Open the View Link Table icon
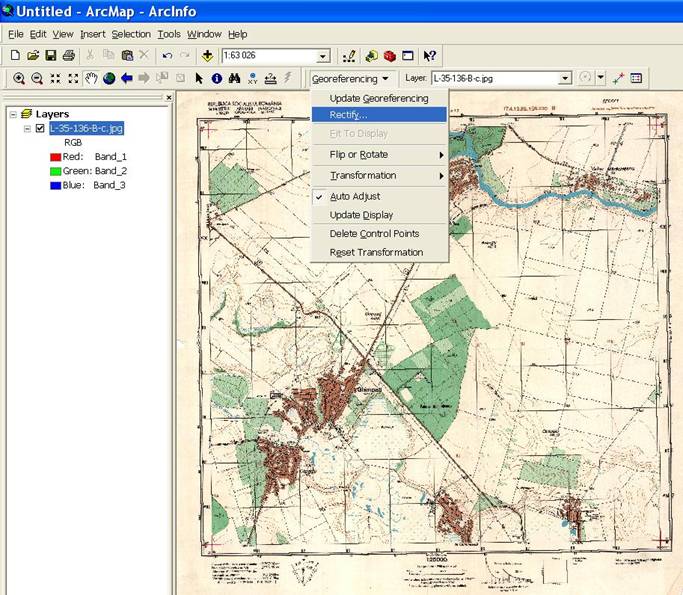This screenshot has height=595, width=683. [636, 78]
